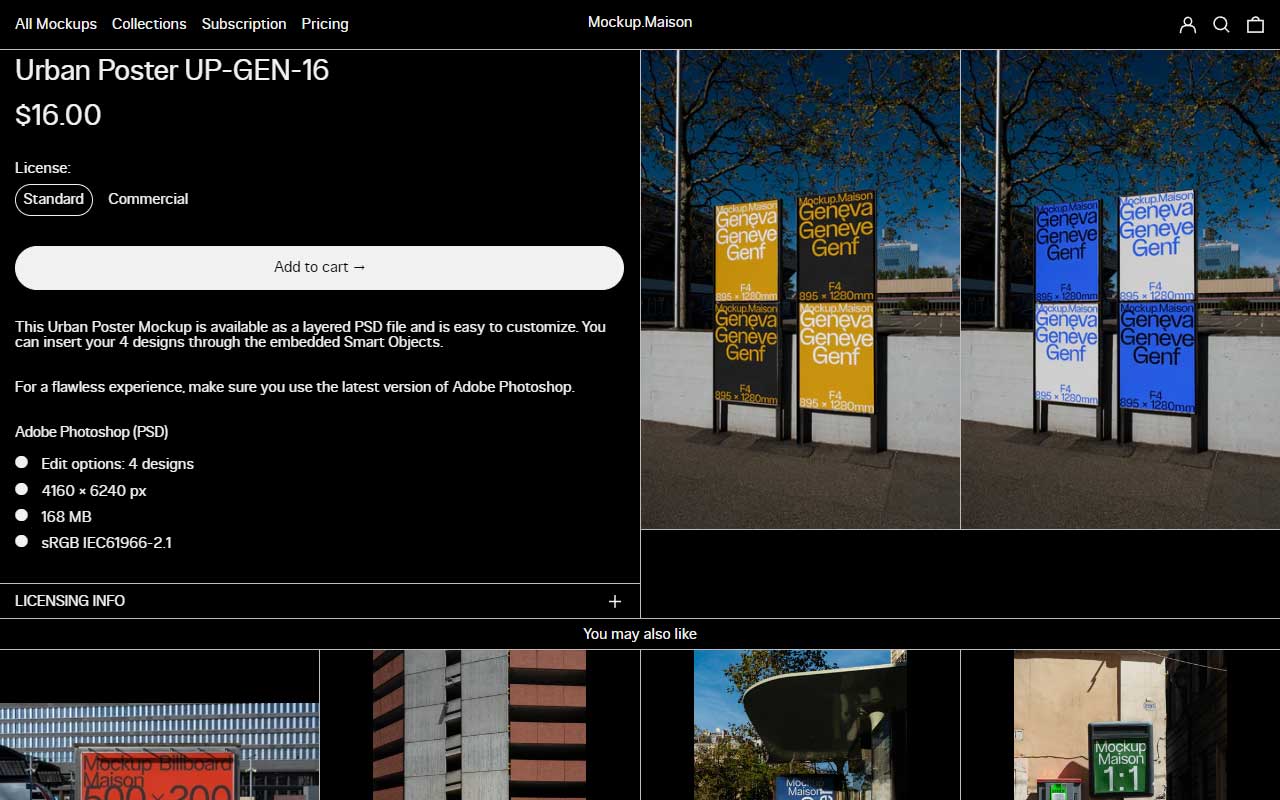View the Pricing page
1280x800 pixels.
click(x=324, y=24)
